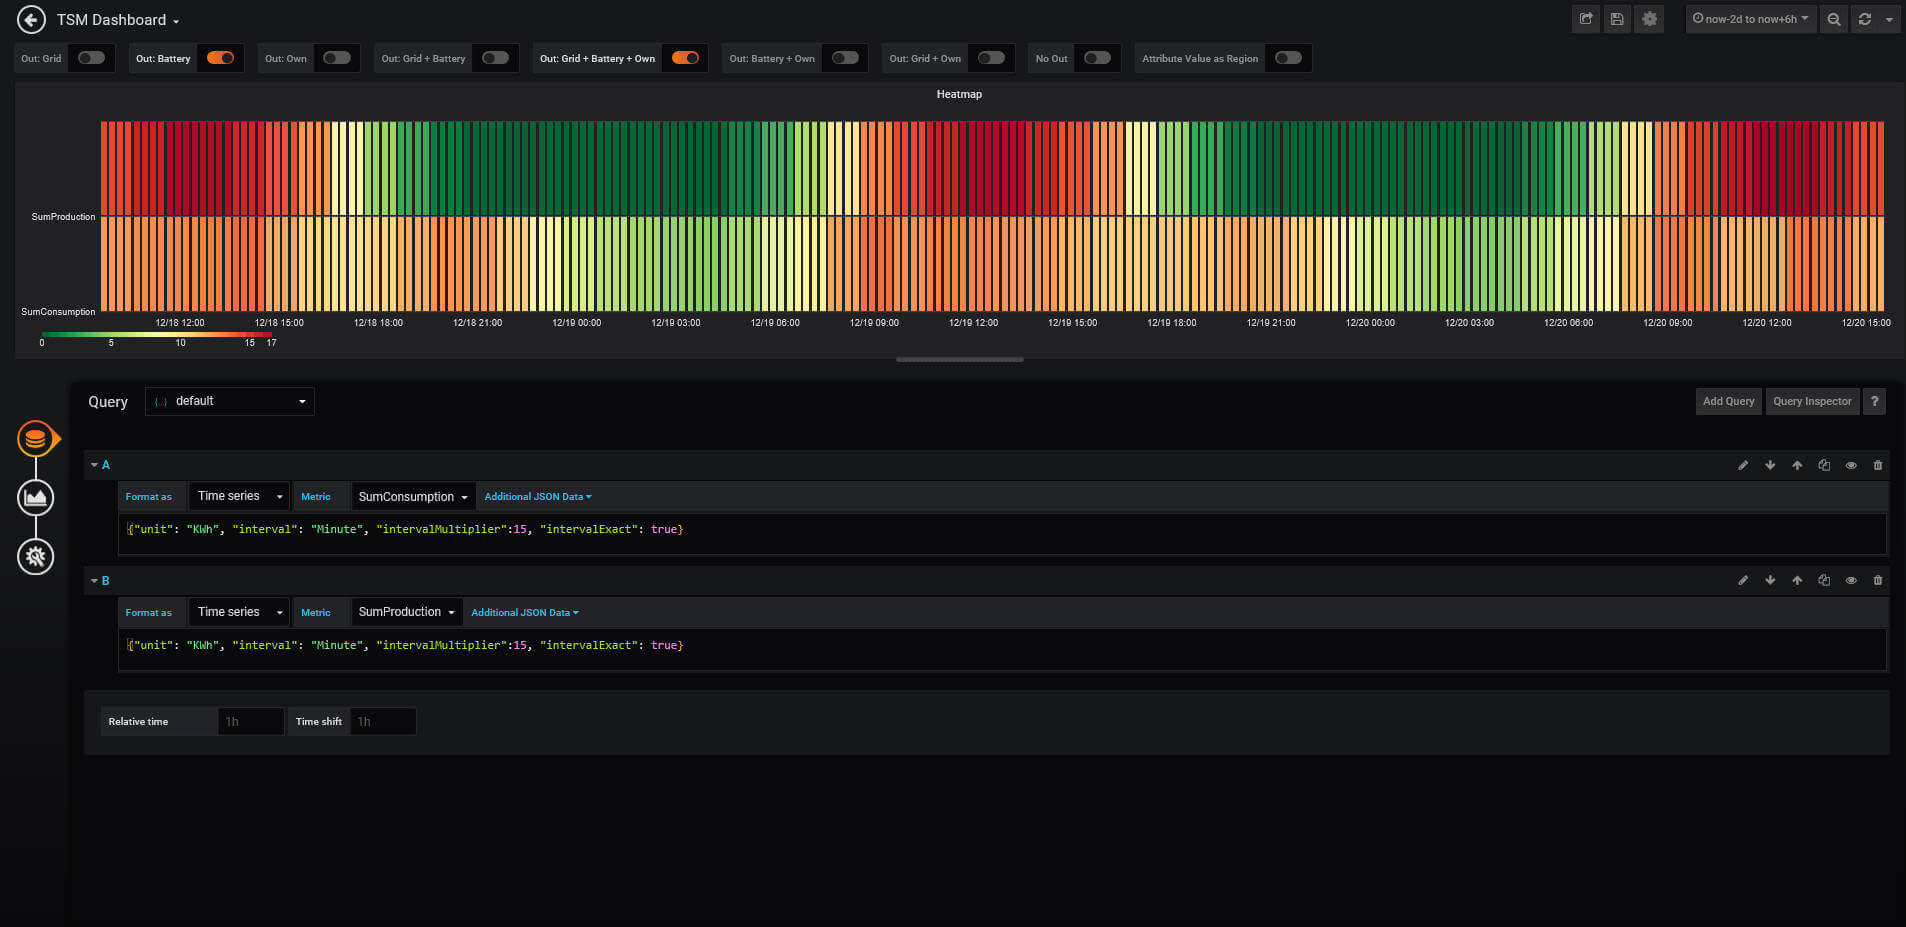Click the Heatmap panel title
This screenshot has height=927, width=1906.
(959, 94)
